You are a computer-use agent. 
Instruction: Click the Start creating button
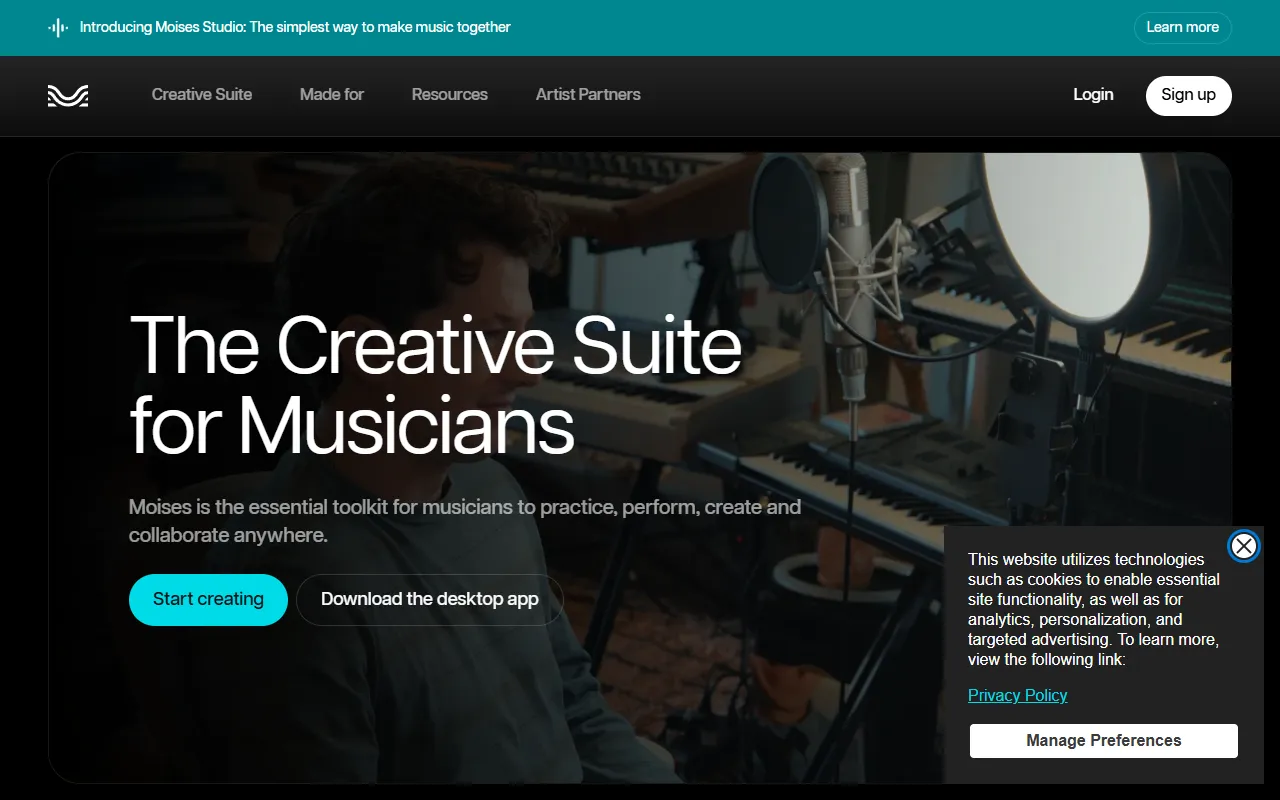click(x=208, y=600)
